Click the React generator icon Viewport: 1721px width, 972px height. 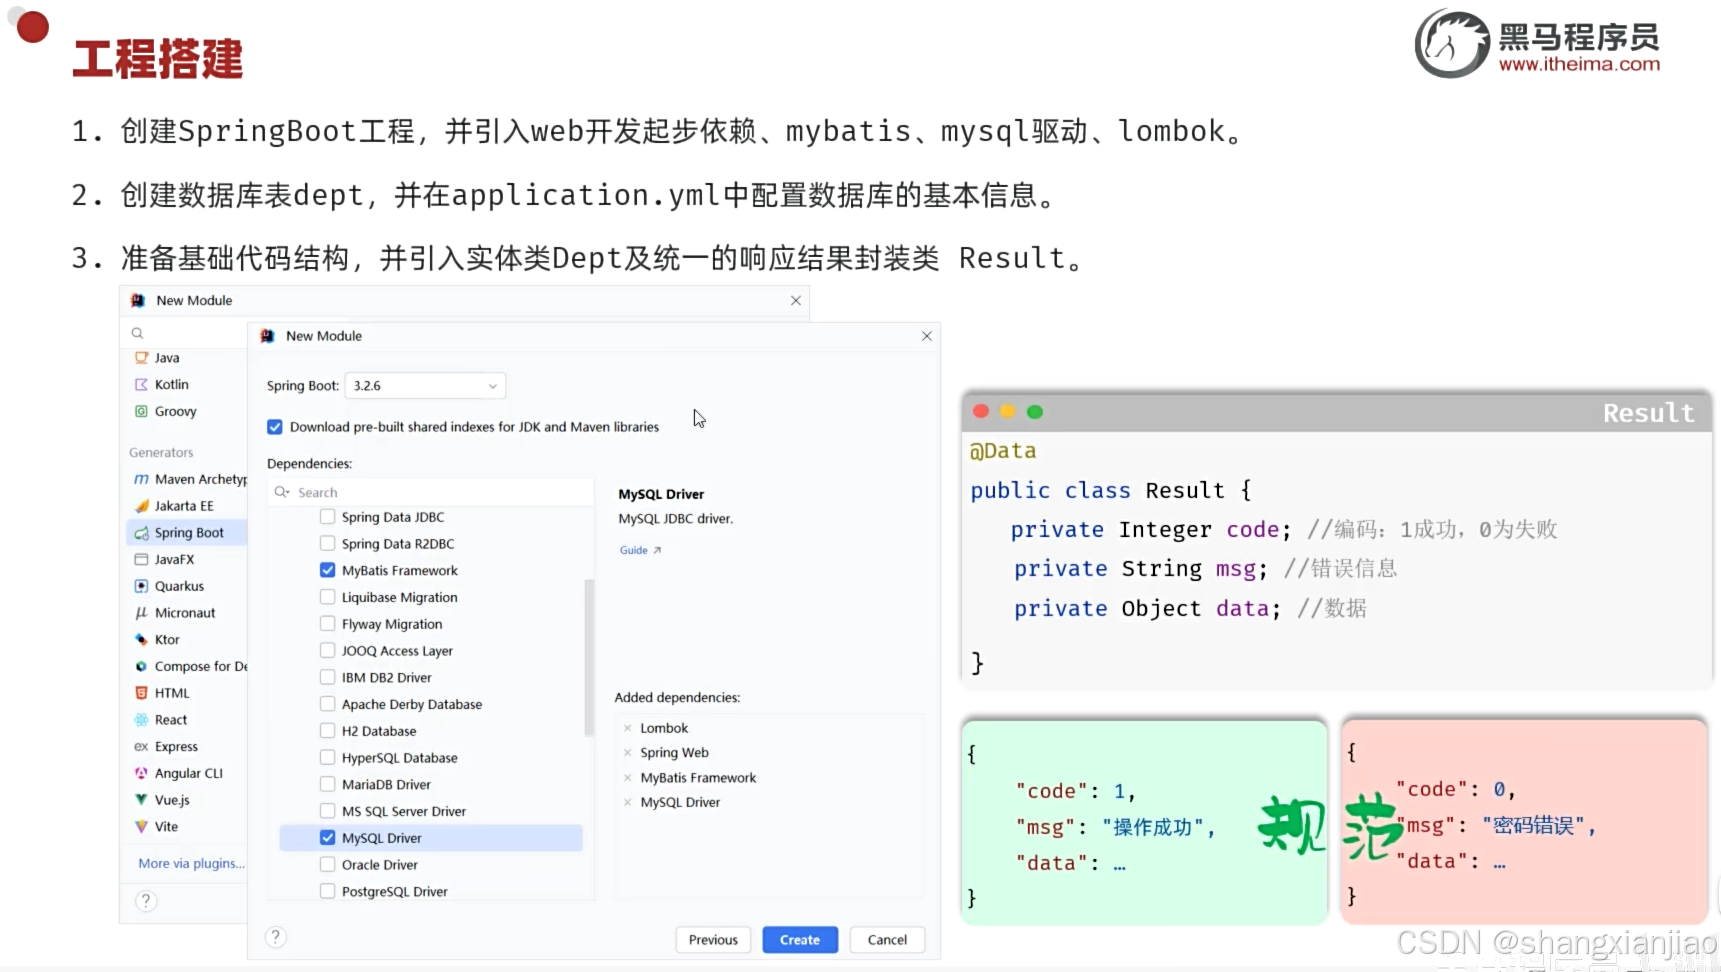pos(141,720)
